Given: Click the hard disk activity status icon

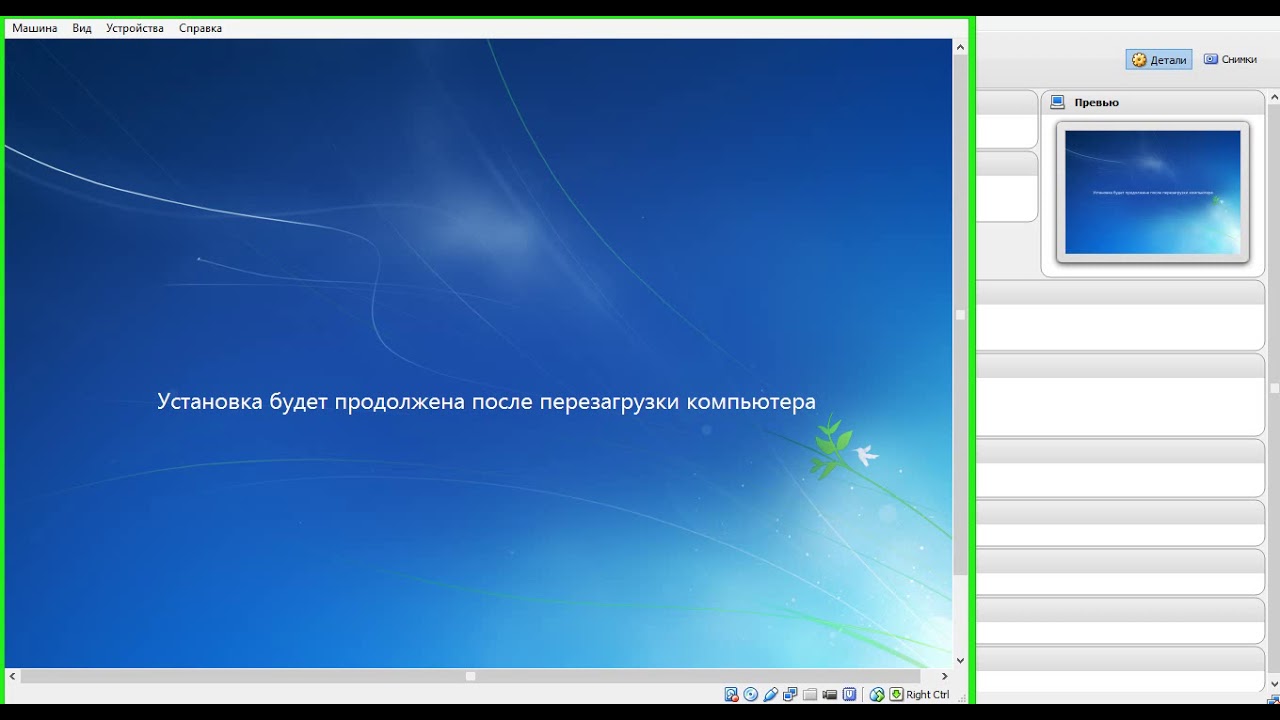Looking at the screenshot, I should [x=731, y=694].
